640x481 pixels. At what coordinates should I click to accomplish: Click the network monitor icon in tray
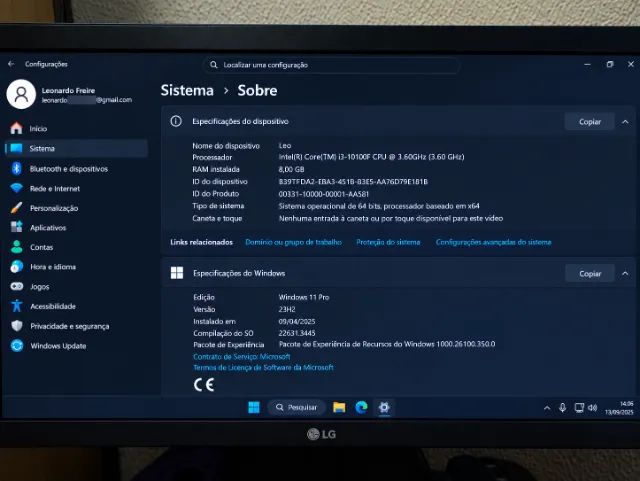[579, 408]
